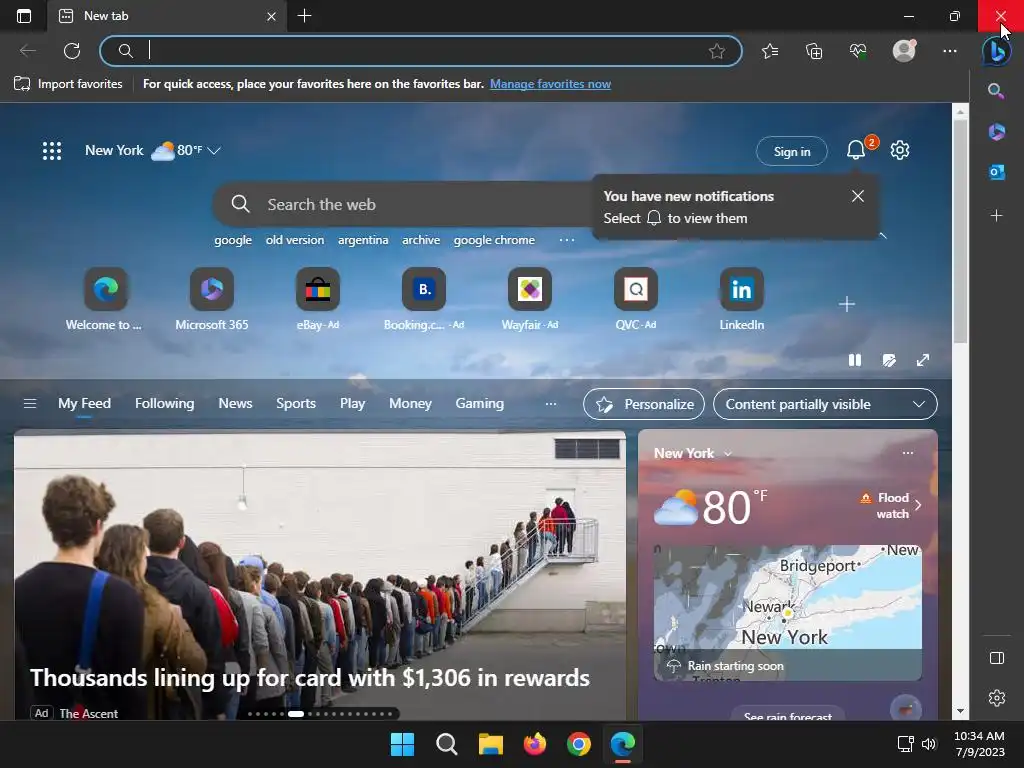Image resolution: width=1024 pixels, height=768 pixels.
Task: Open Settings and more ellipsis menu
Action: [x=950, y=51]
